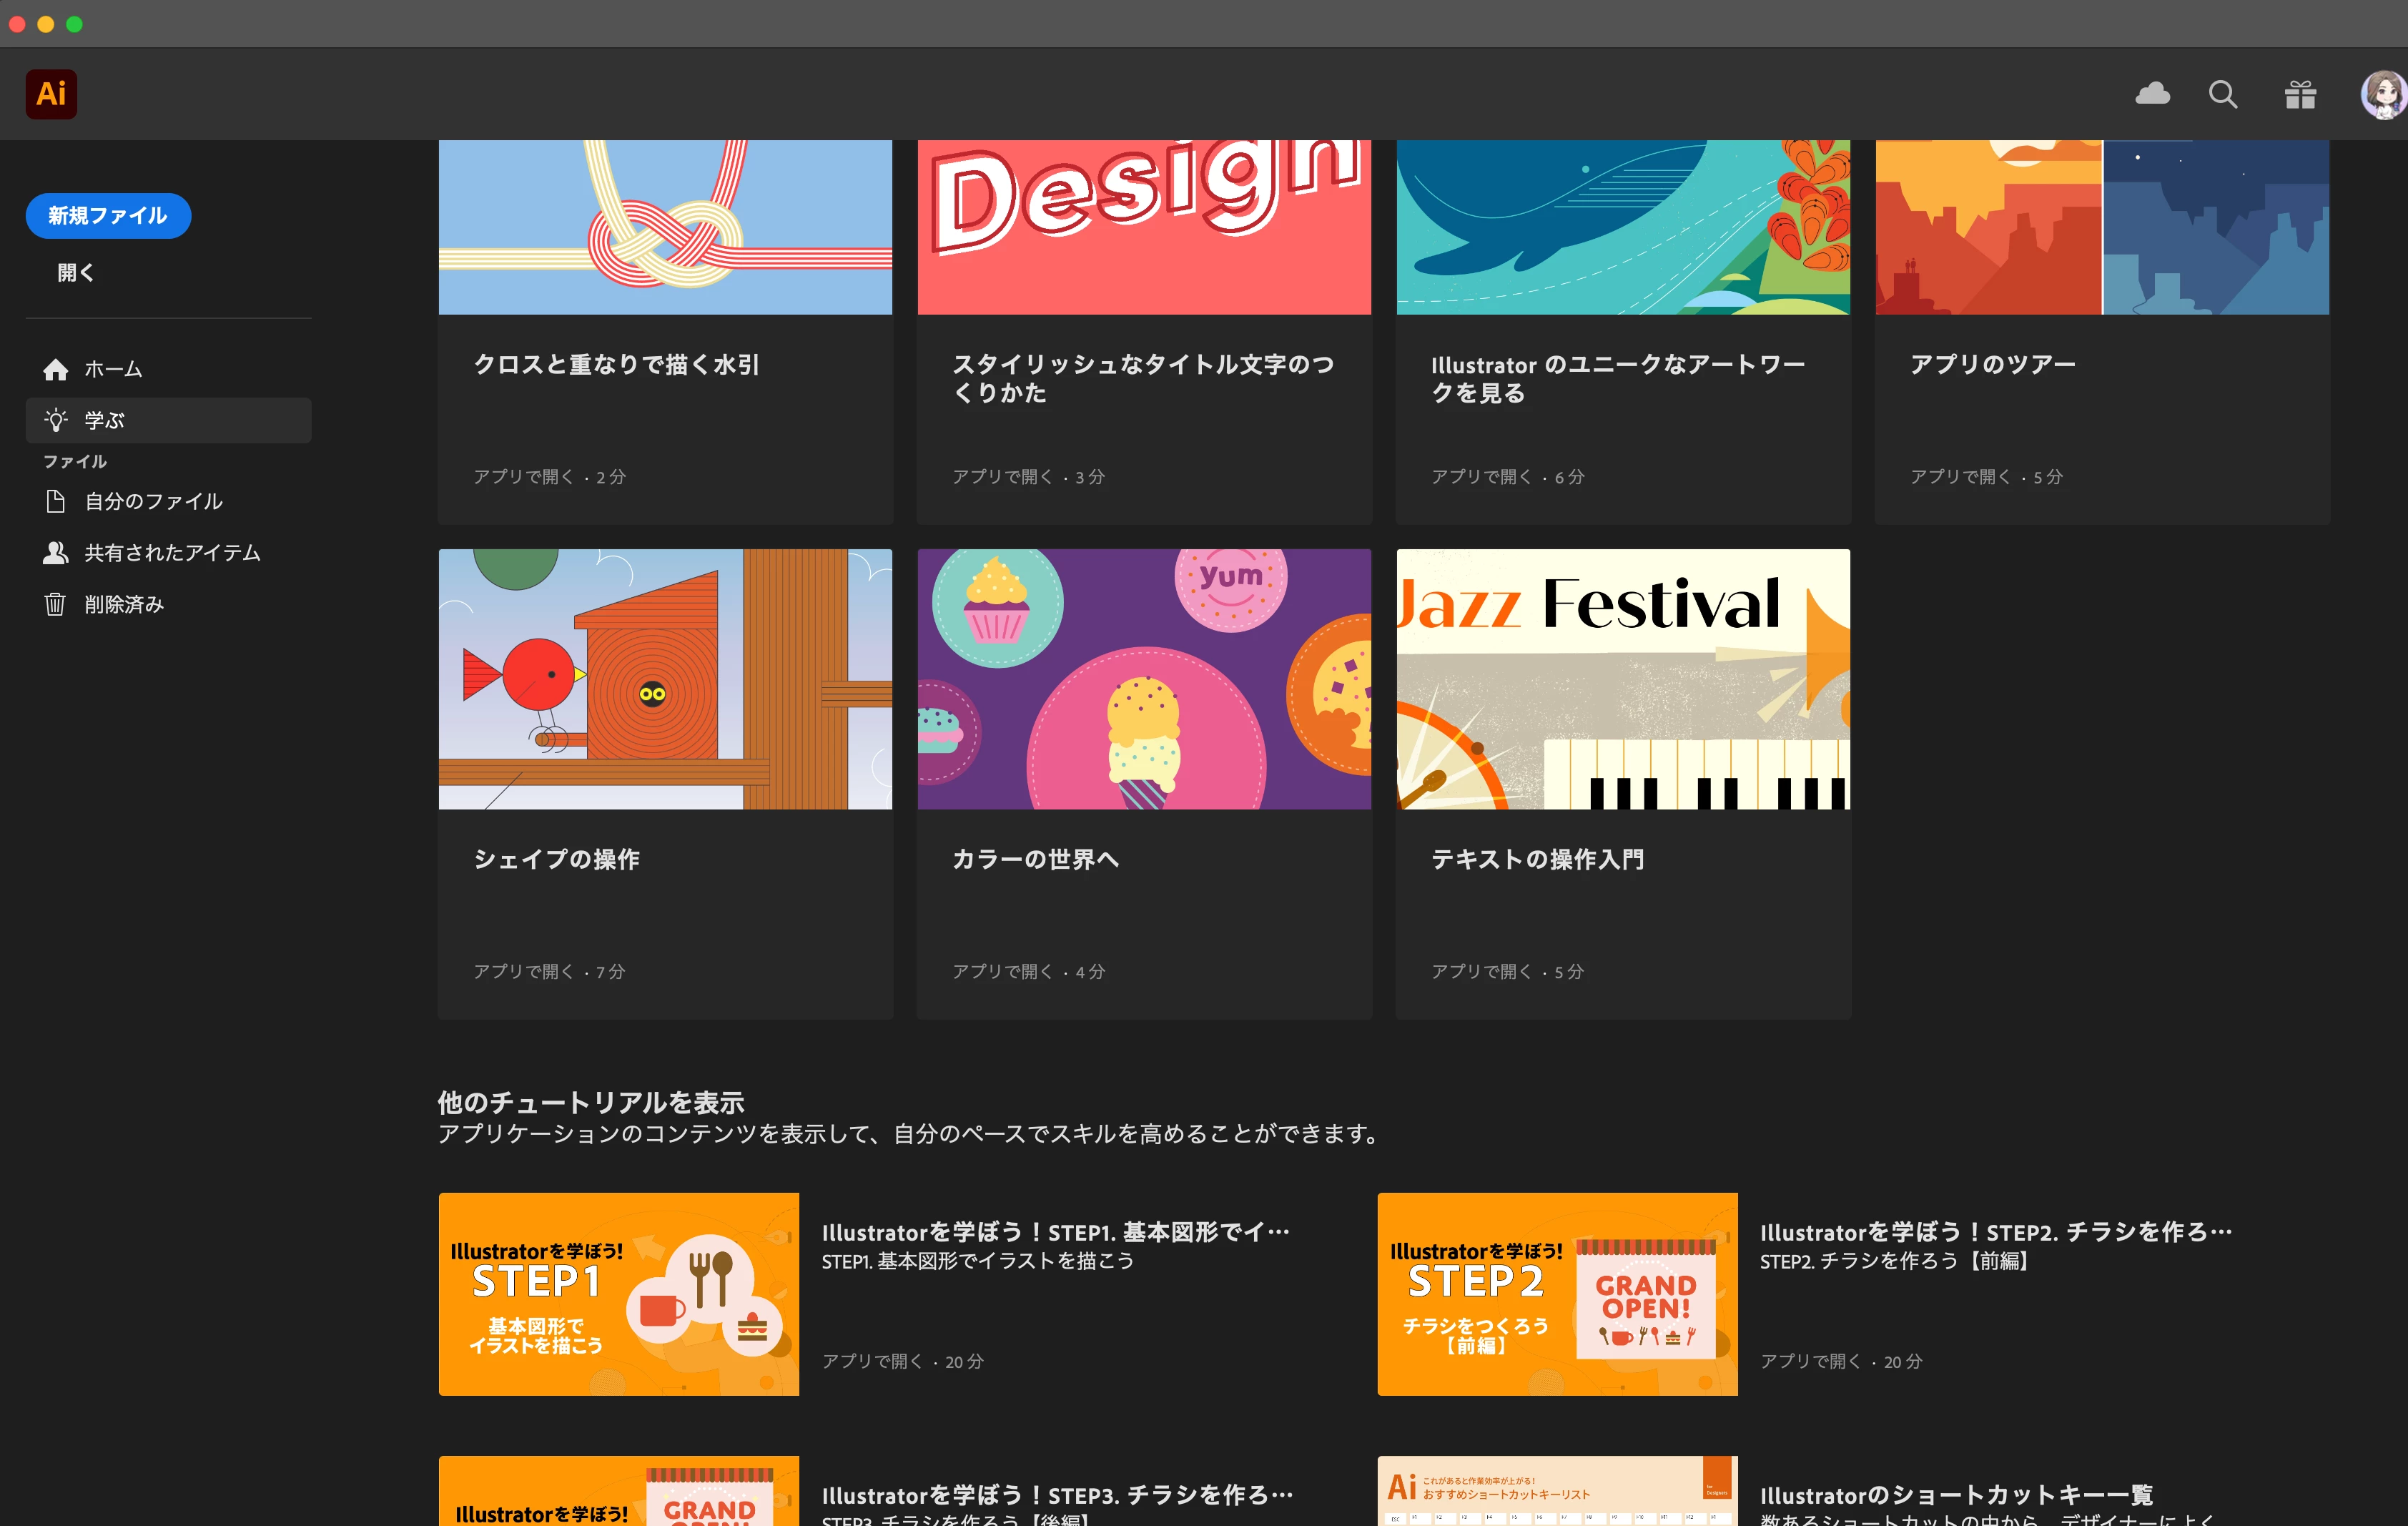Click the trash icon for 削除済み
This screenshot has width=2408, height=1526.
click(x=55, y=604)
